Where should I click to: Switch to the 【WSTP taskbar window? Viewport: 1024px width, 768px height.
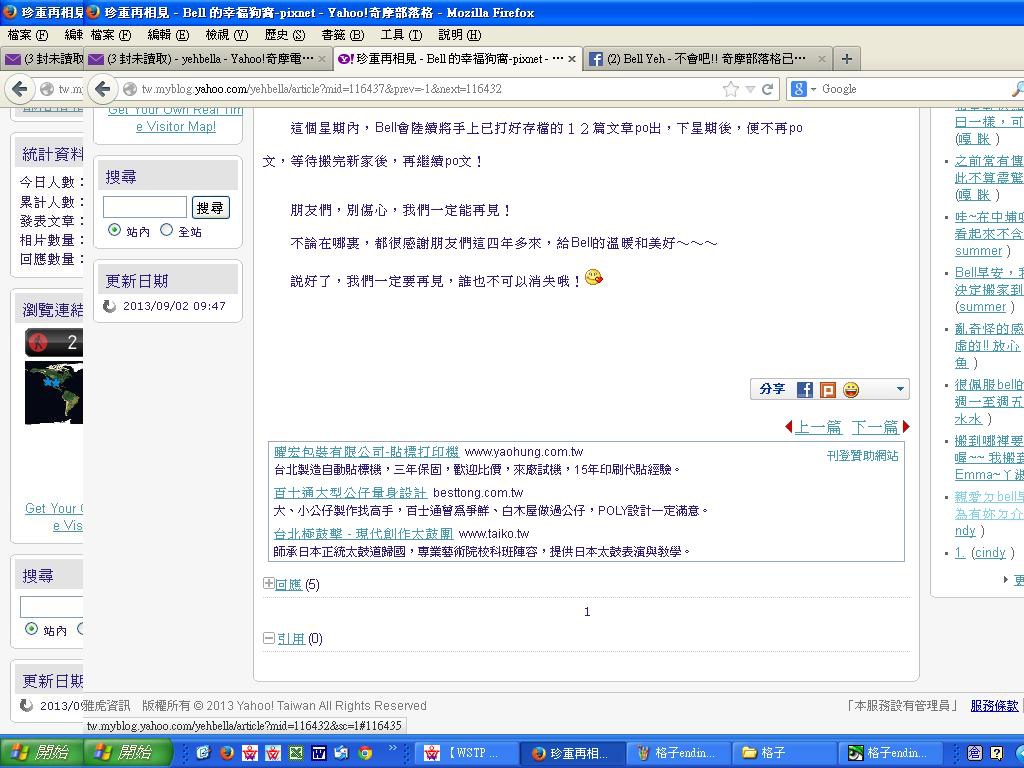tap(467, 753)
